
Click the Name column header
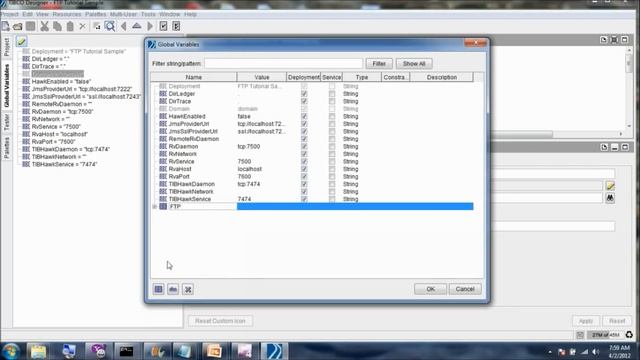(x=193, y=77)
